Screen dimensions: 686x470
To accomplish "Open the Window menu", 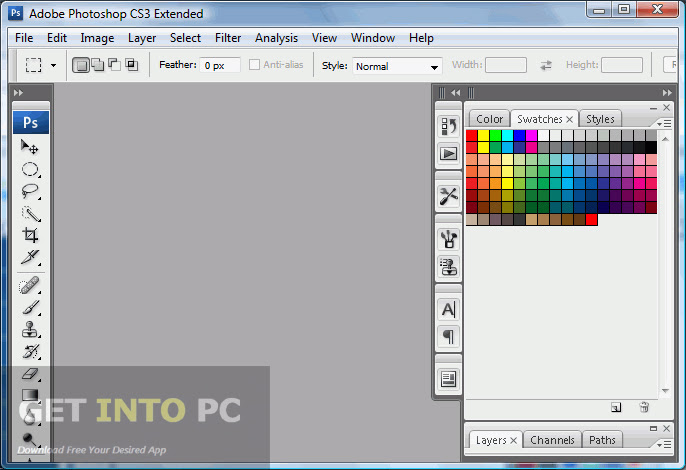I will 373,38.
